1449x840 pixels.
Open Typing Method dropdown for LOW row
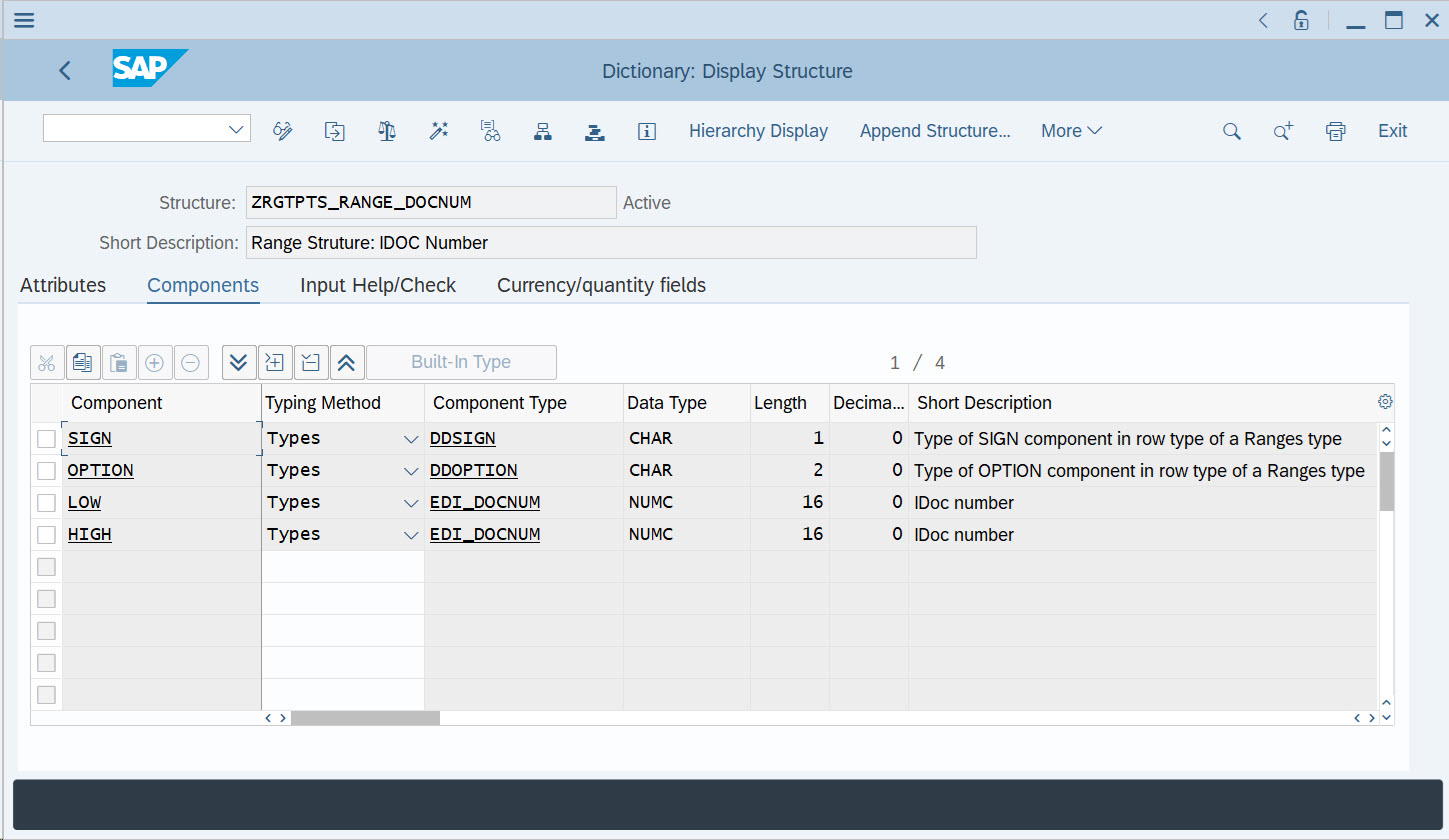click(x=410, y=503)
